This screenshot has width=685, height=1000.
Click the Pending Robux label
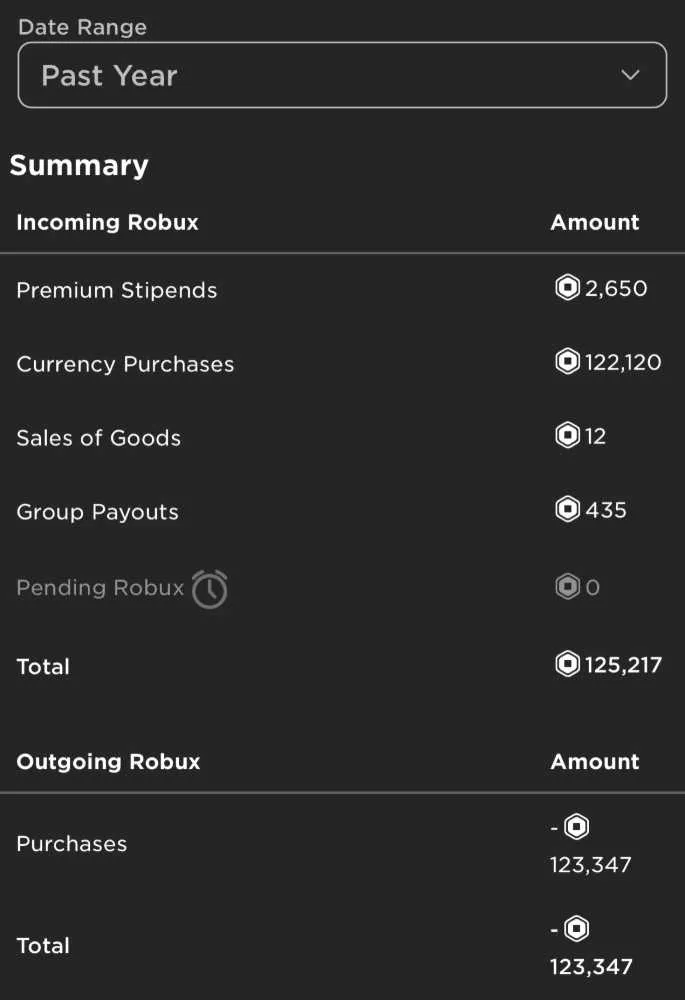click(100, 587)
